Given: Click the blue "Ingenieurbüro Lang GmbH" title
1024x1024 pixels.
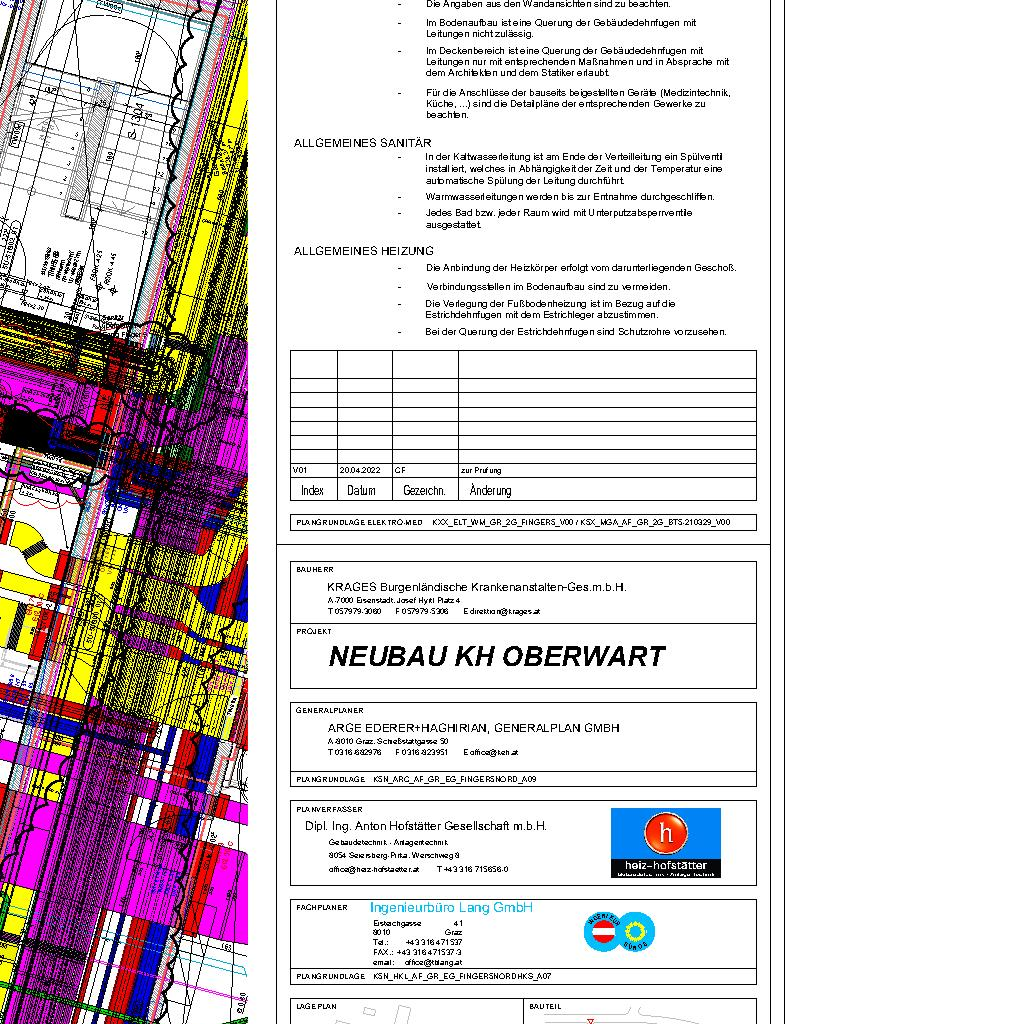Looking at the screenshot, I should click(451, 908).
